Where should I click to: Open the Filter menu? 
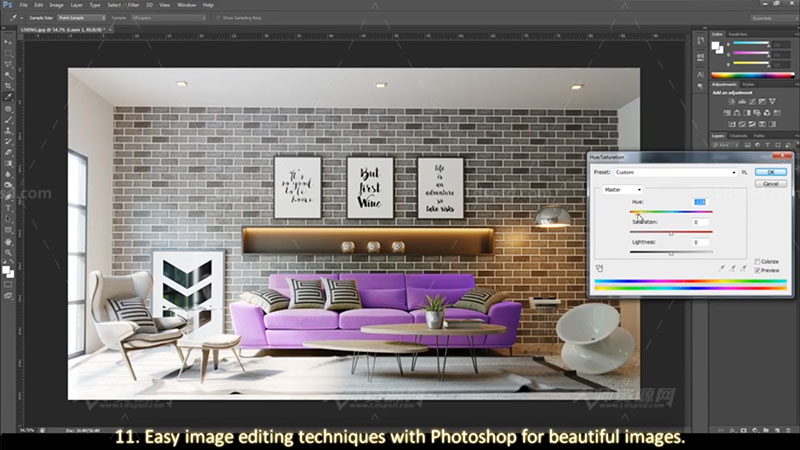133,5
